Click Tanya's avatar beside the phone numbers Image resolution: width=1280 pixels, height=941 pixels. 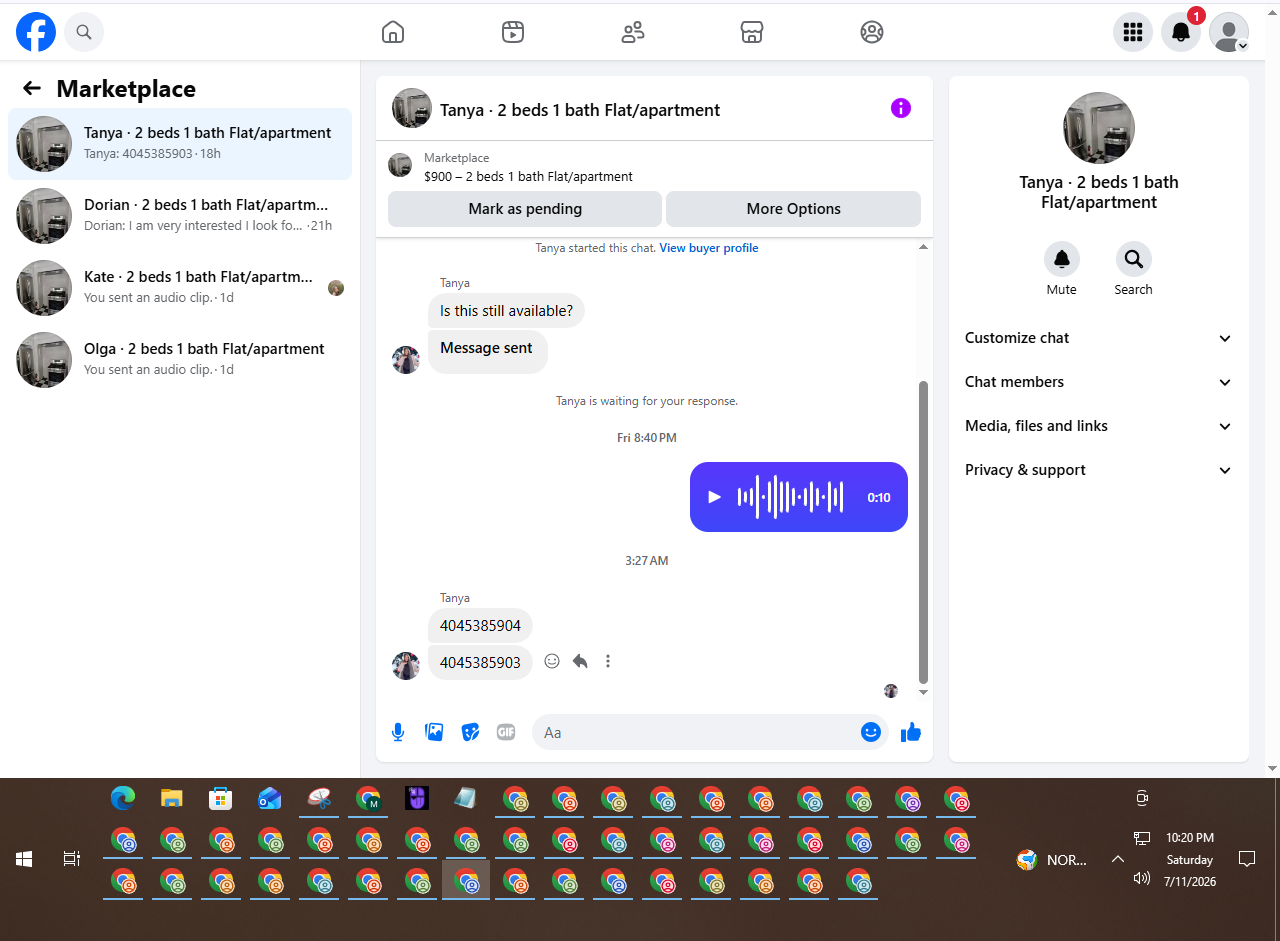point(406,666)
